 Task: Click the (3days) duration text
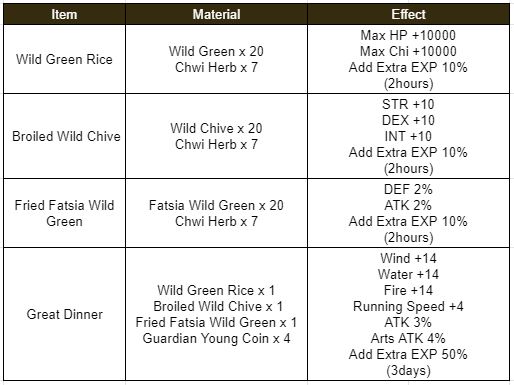[x=408, y=370]
